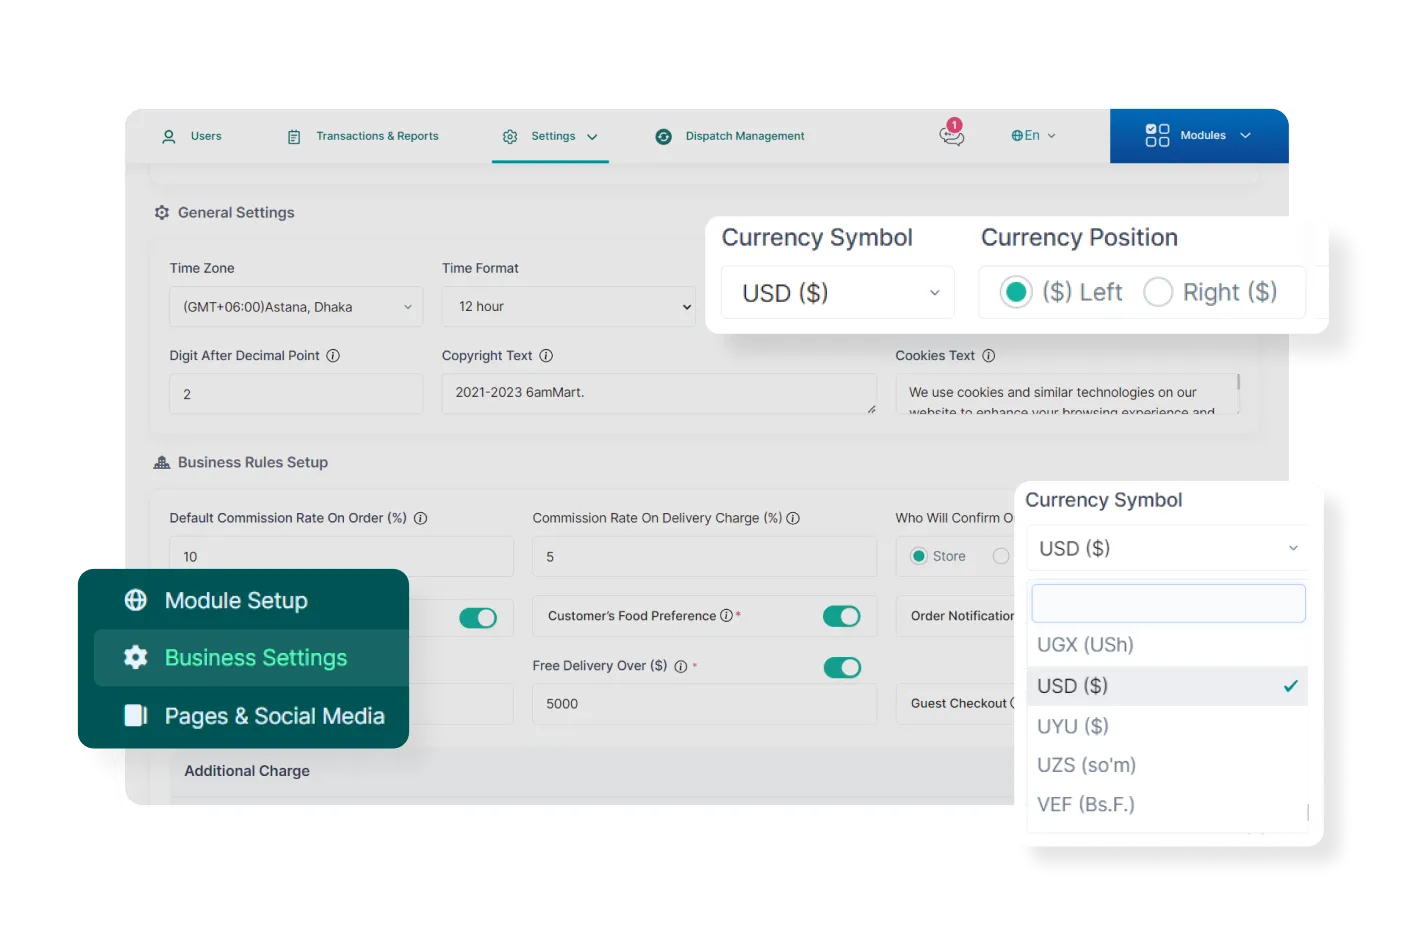The height and width of the screenshot is (952, 1408).
Task: Click info icon next to Cookies Text
Action: click(988, 356)
